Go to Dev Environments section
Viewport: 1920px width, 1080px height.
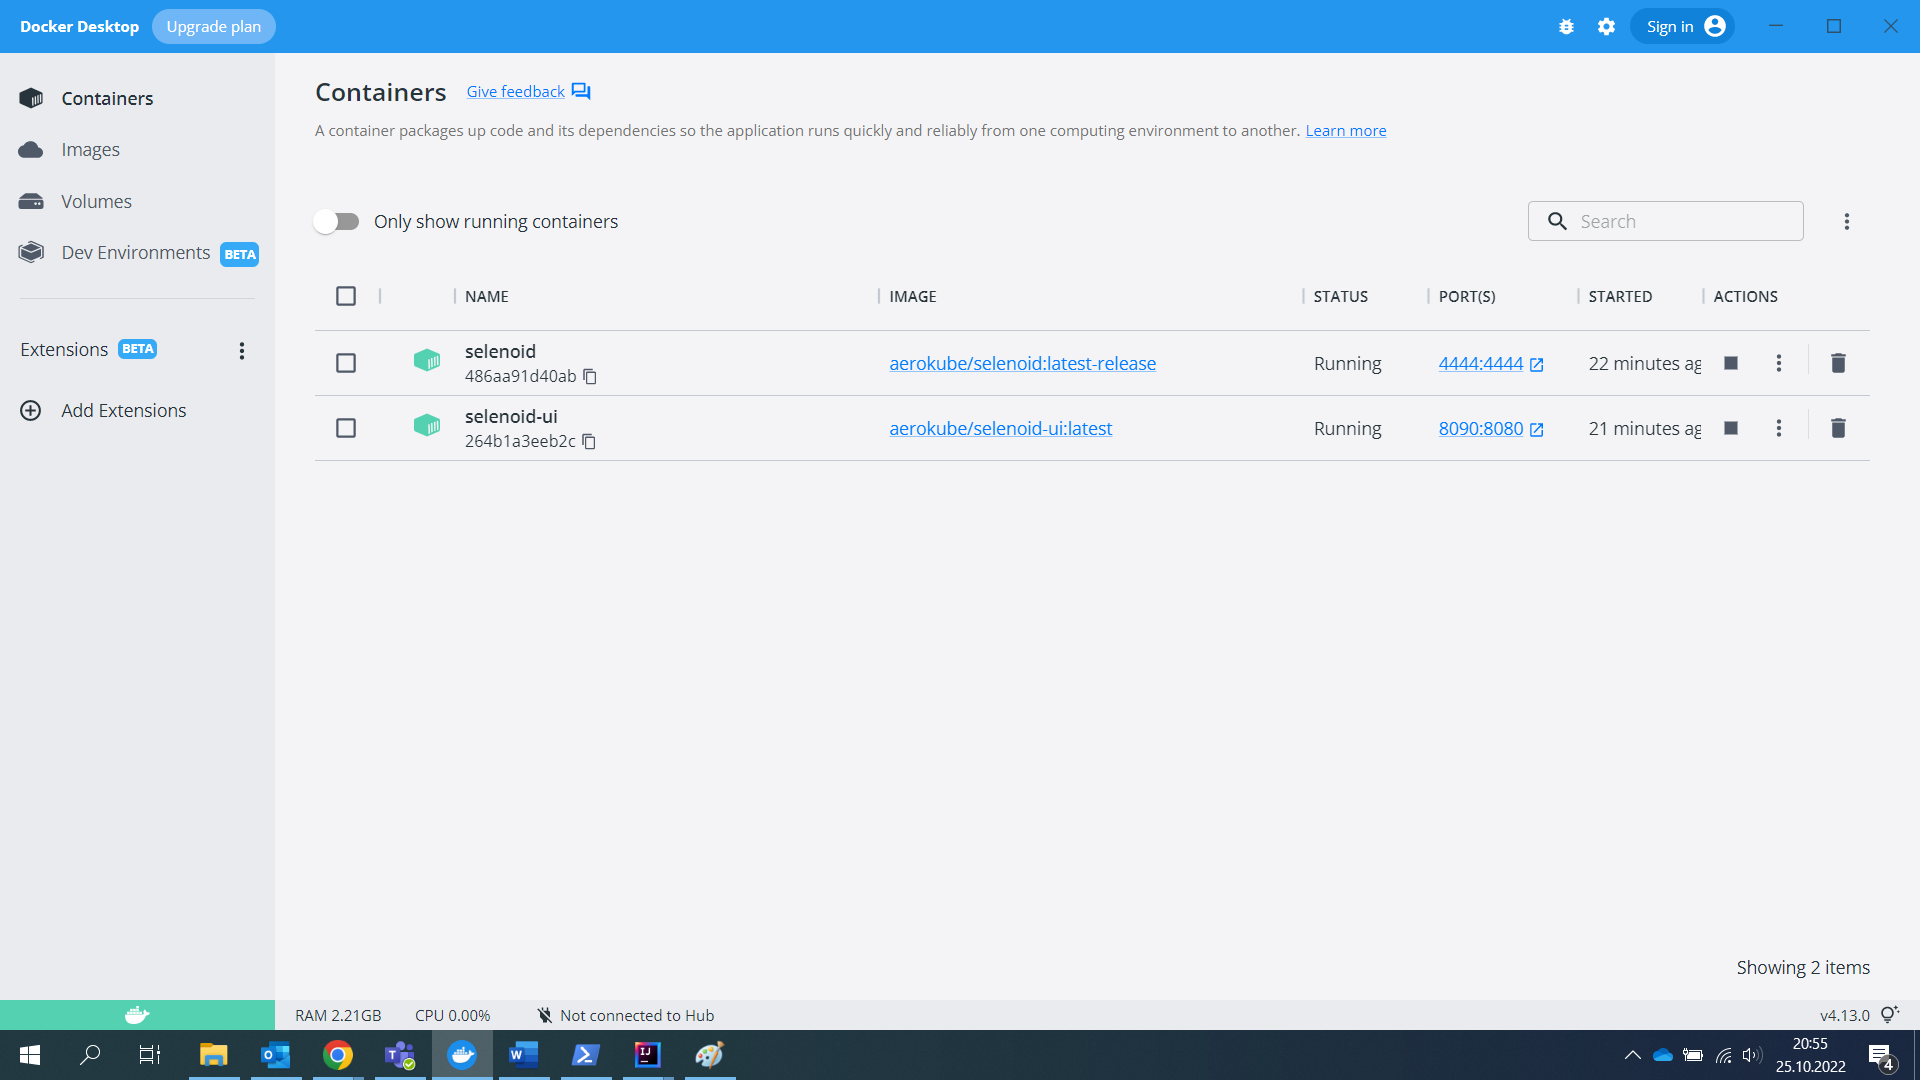[x=137, y=253]
